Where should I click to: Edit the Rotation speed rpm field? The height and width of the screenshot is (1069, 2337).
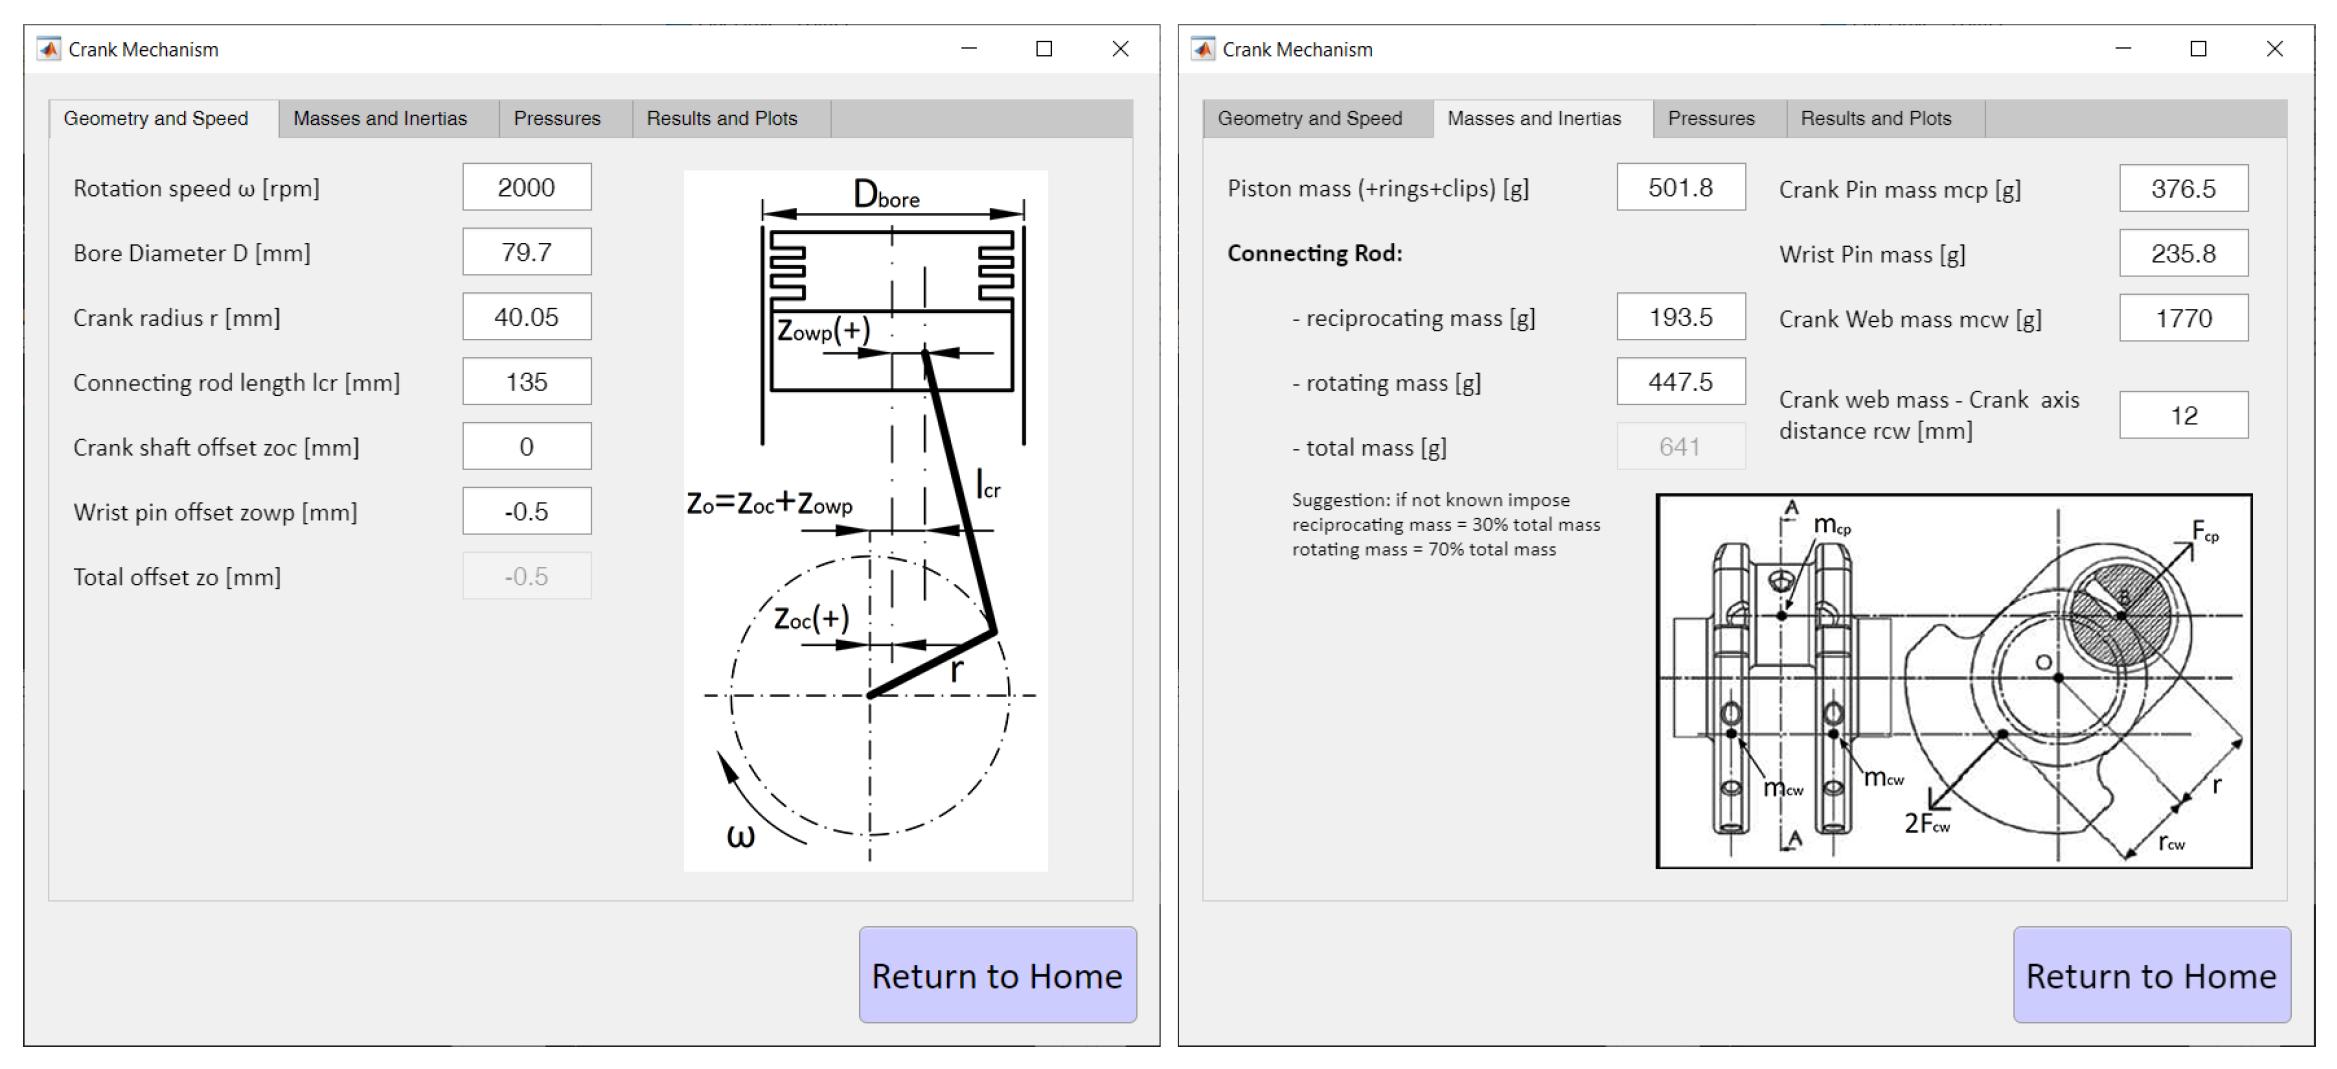(x=526, y=188)
